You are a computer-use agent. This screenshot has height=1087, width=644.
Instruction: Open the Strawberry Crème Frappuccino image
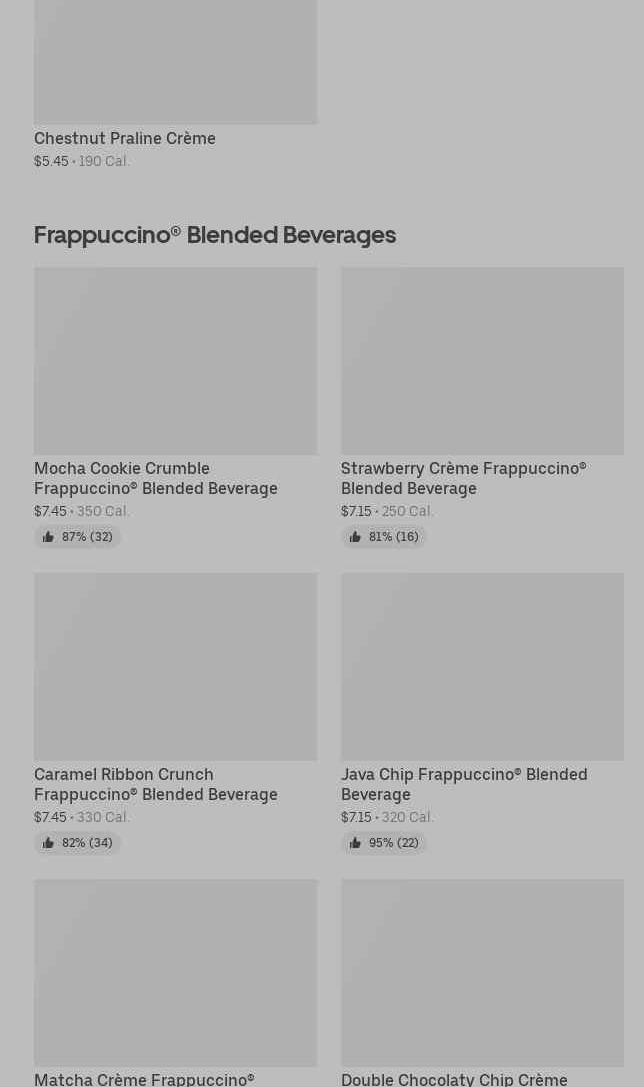coord(482,361)
